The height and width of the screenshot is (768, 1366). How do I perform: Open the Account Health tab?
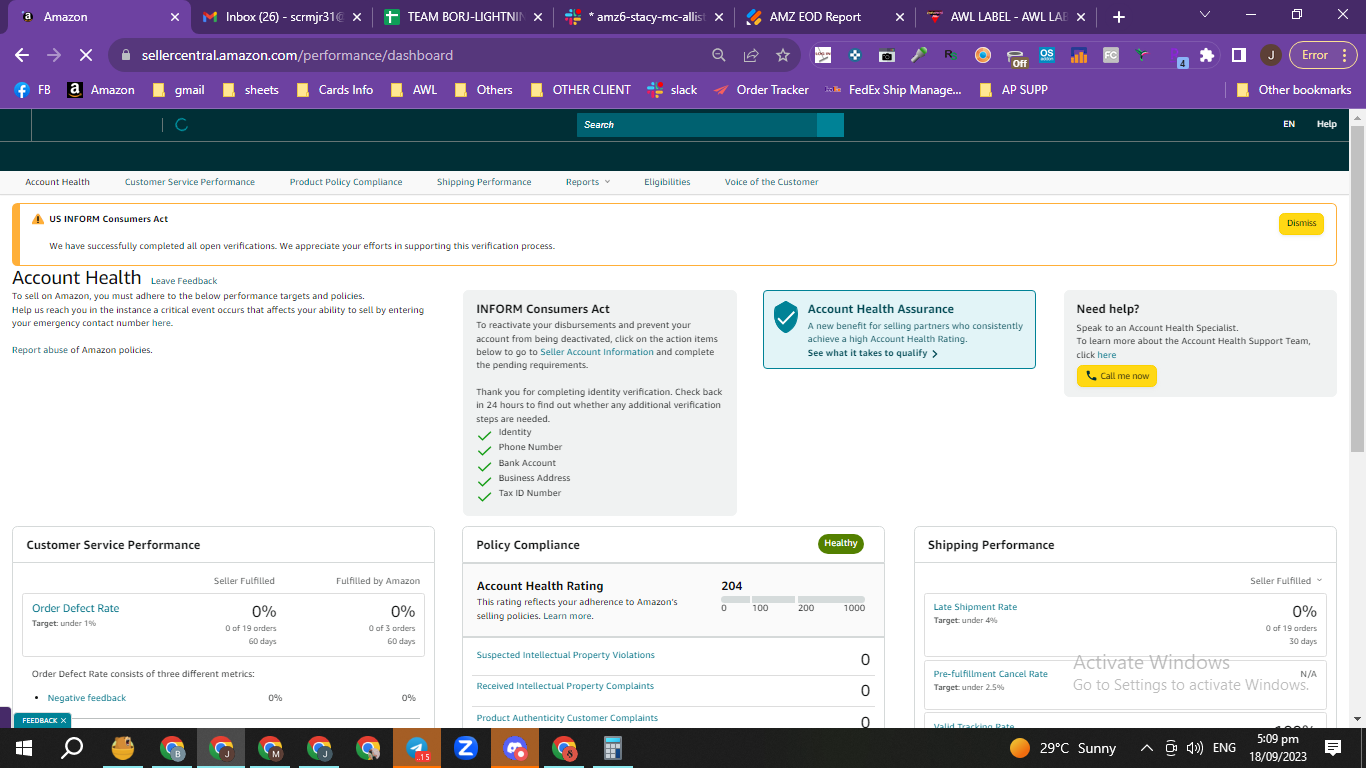(x=58, y=182)
